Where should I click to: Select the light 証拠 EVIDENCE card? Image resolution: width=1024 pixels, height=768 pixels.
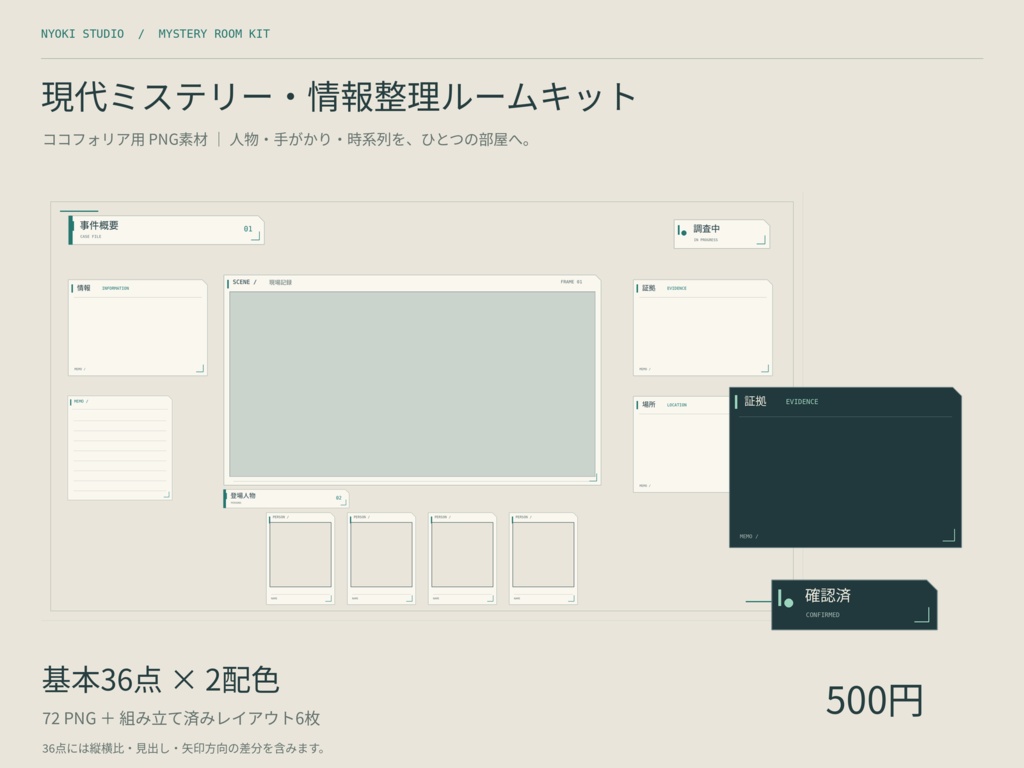[x=703, y=328]
